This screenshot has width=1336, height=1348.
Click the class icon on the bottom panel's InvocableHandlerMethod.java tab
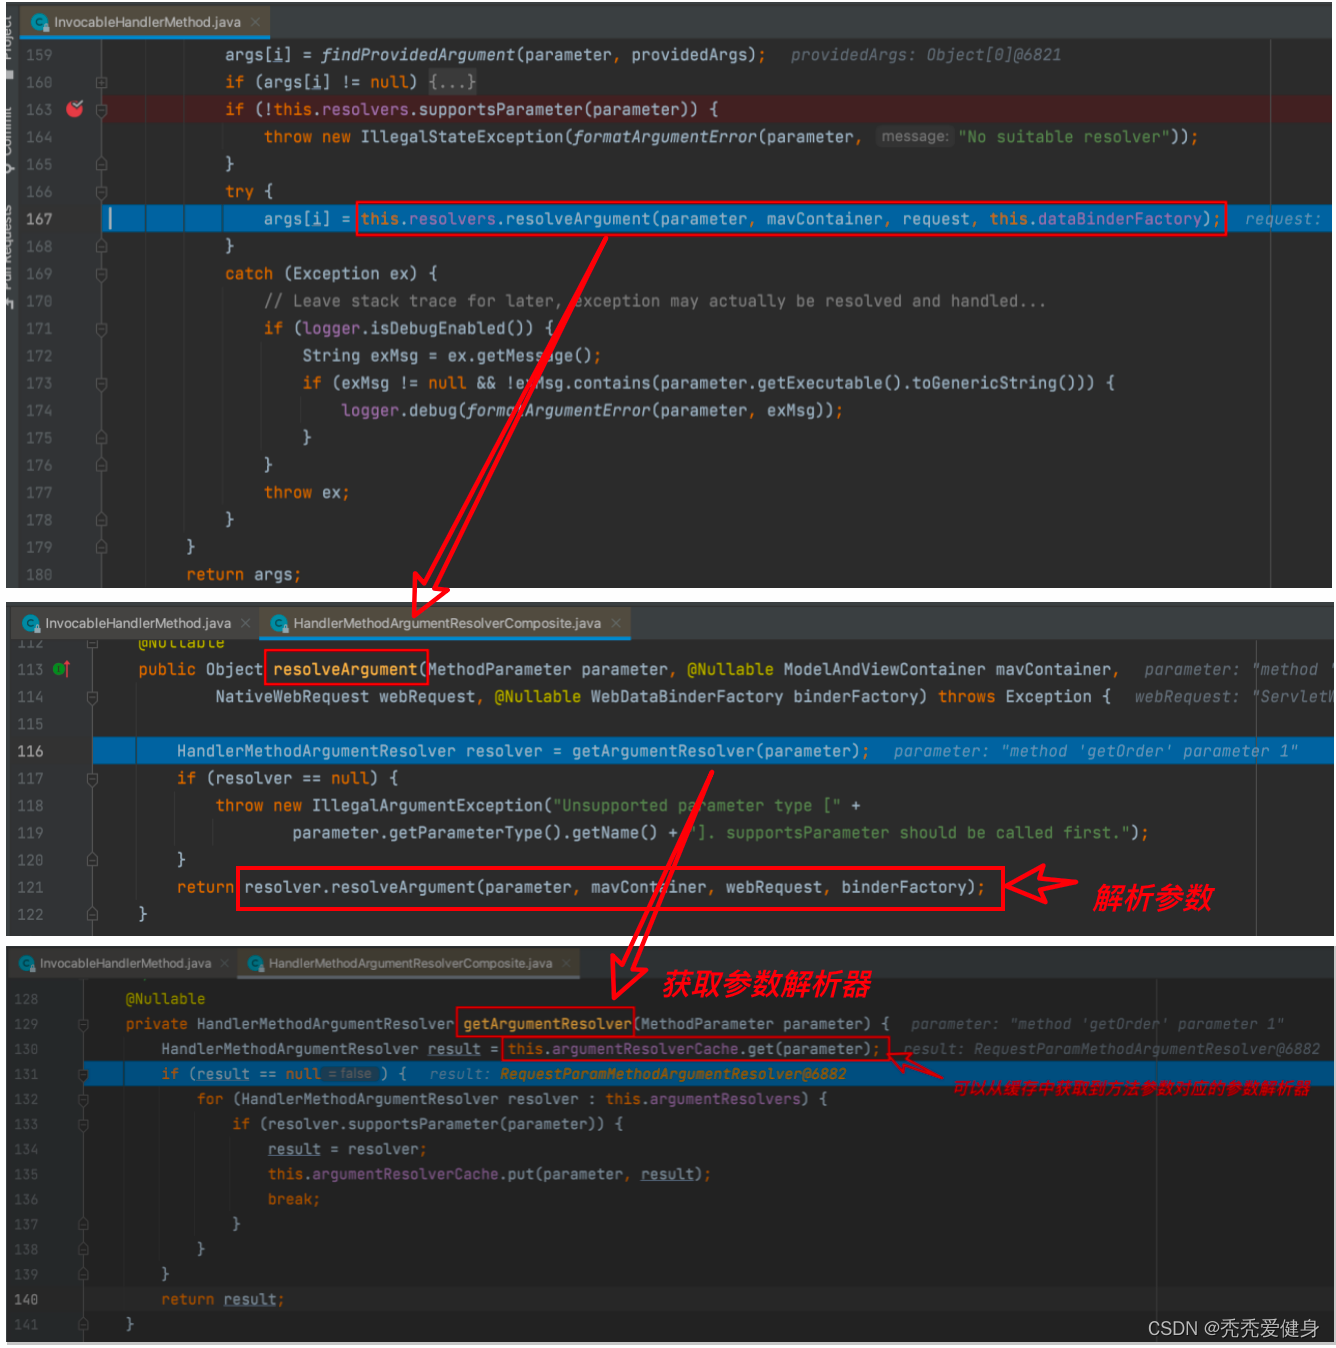coord(27,963)
